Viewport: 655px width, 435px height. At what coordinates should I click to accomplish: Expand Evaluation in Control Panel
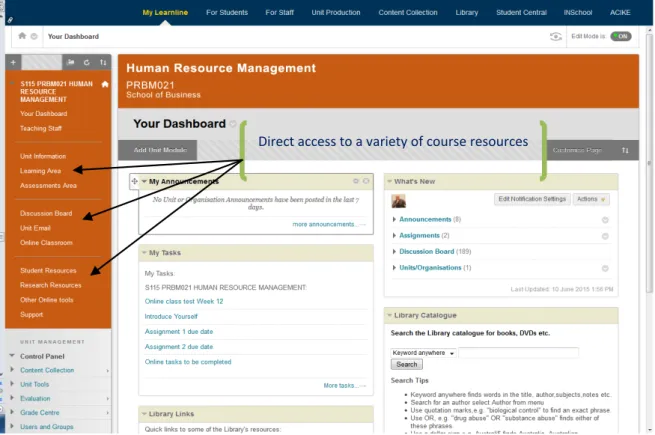point(12,398)
